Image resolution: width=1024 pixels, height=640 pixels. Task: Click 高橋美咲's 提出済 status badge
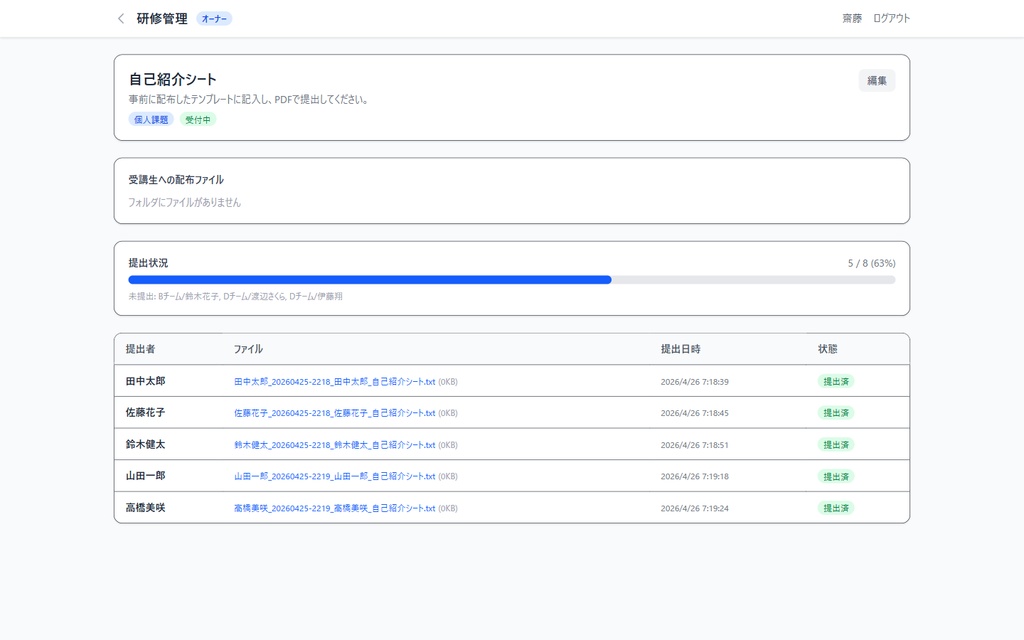[x=836, y=508]
